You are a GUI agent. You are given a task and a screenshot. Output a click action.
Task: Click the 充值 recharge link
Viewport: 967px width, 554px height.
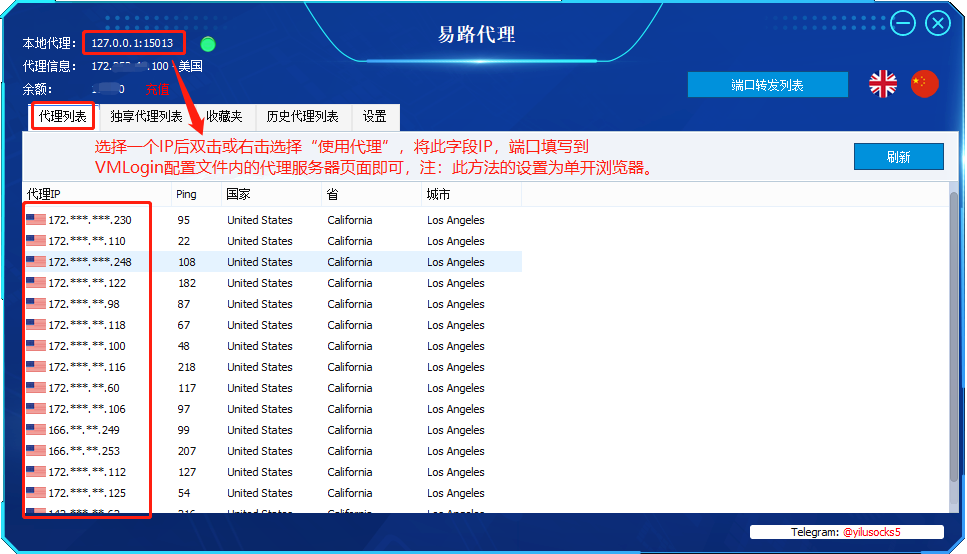[157, 90]
